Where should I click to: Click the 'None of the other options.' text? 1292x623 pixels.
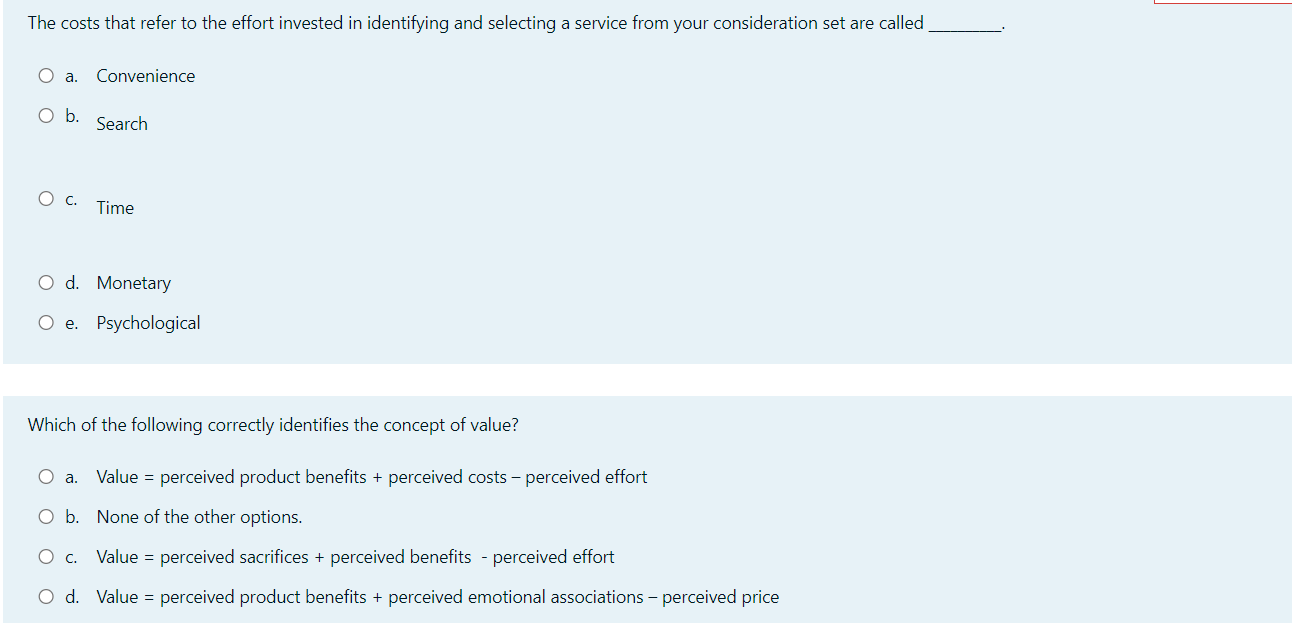(199, 517)
